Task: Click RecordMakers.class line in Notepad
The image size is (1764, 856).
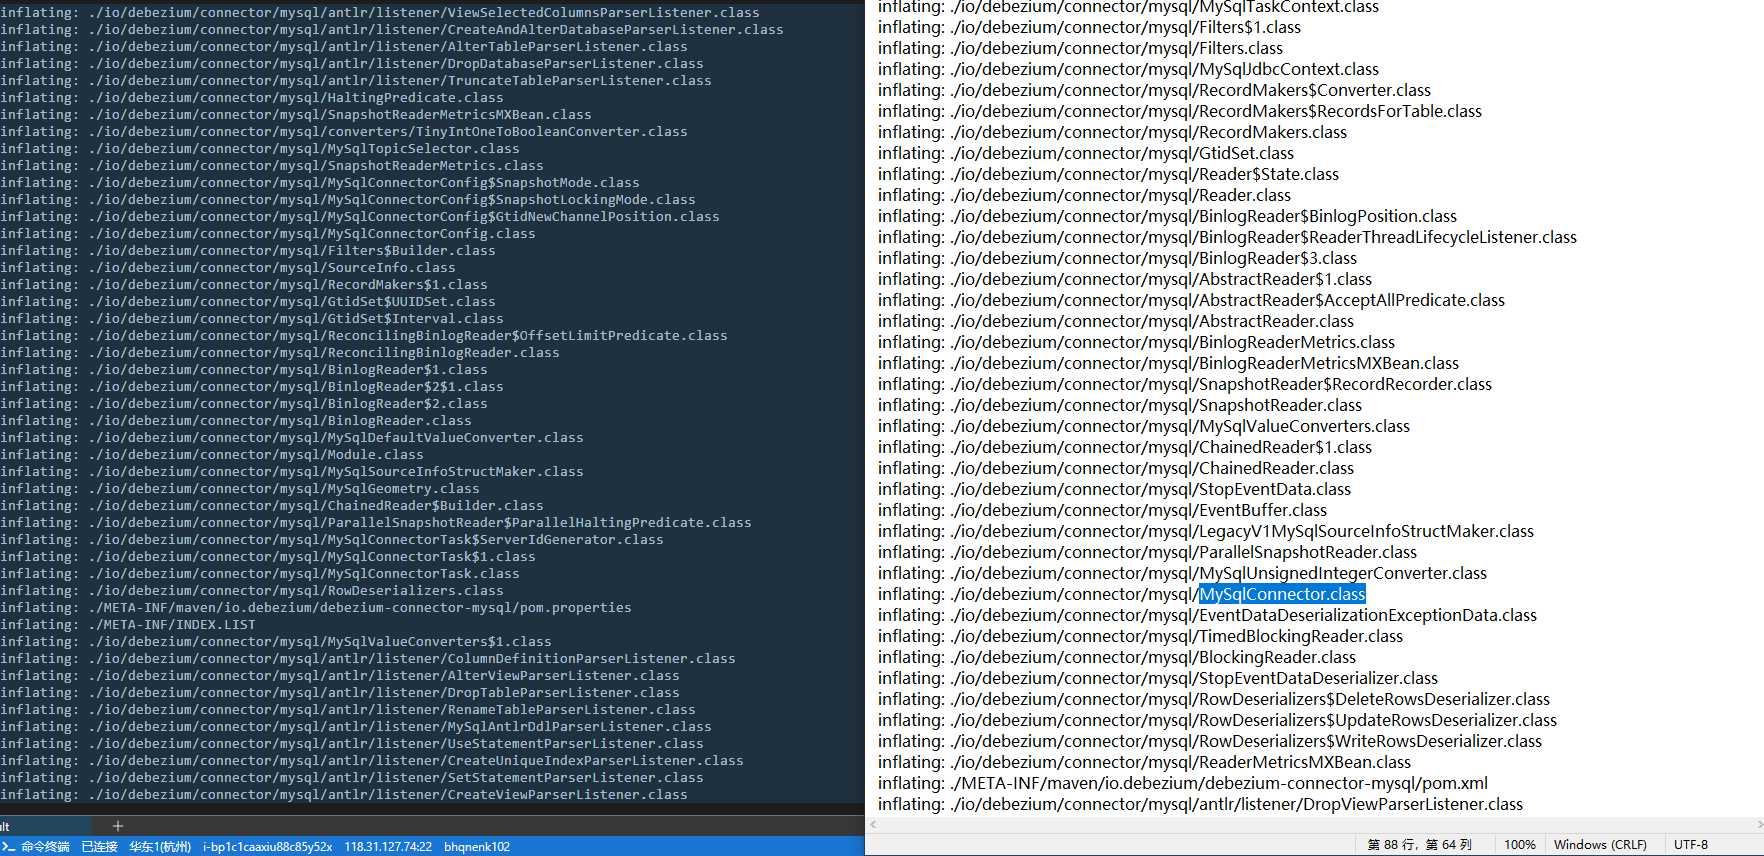Action: point(1113,132)
